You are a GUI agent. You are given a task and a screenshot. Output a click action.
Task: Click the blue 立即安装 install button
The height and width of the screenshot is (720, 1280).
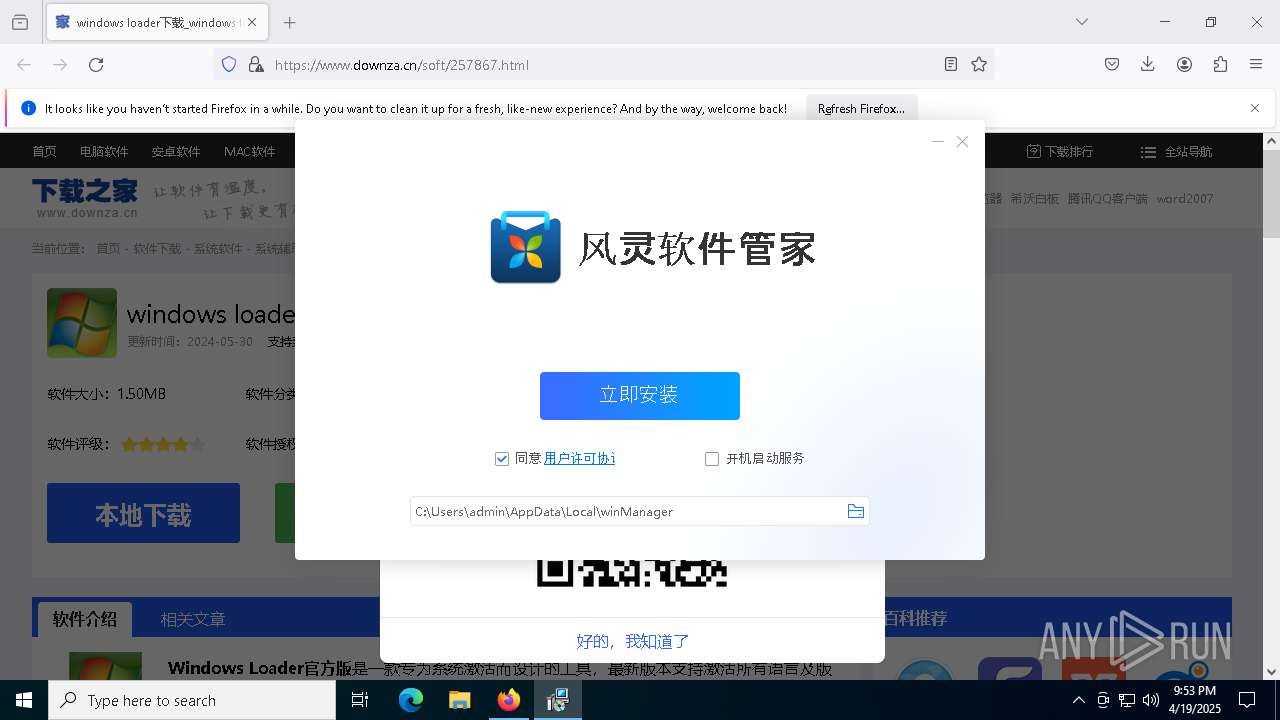click(640, 396)
